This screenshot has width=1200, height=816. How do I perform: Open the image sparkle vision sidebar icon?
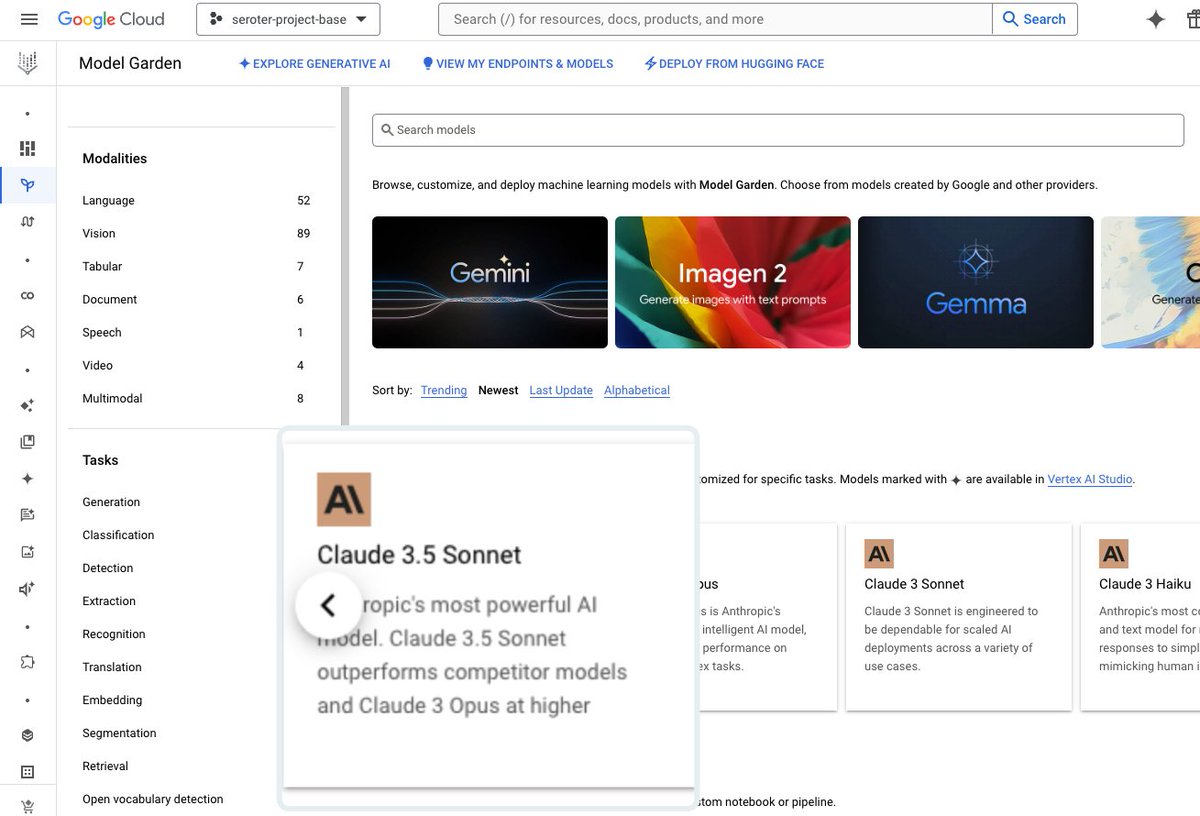(x=28, y=552)
